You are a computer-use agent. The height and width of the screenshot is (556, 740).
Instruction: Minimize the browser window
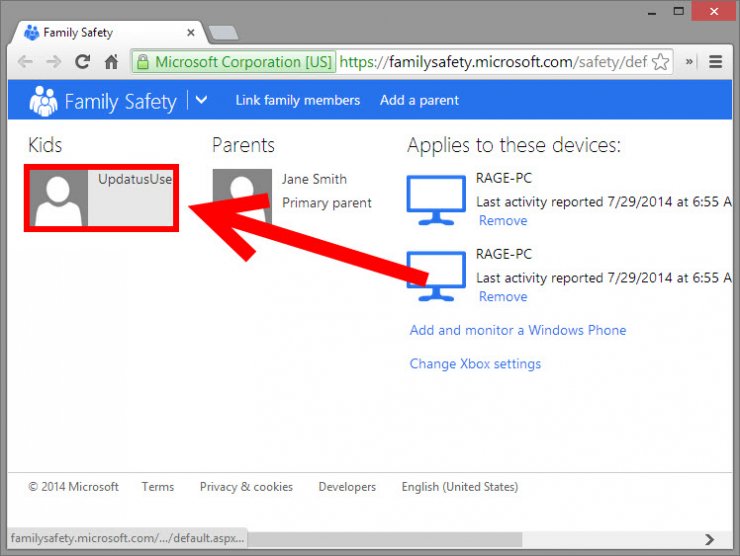pyautogui.click(x=652, y=12)
